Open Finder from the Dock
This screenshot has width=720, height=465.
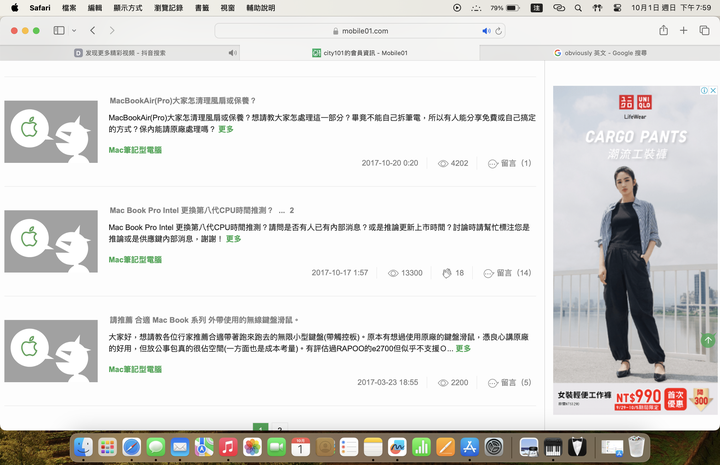point(83,447)
